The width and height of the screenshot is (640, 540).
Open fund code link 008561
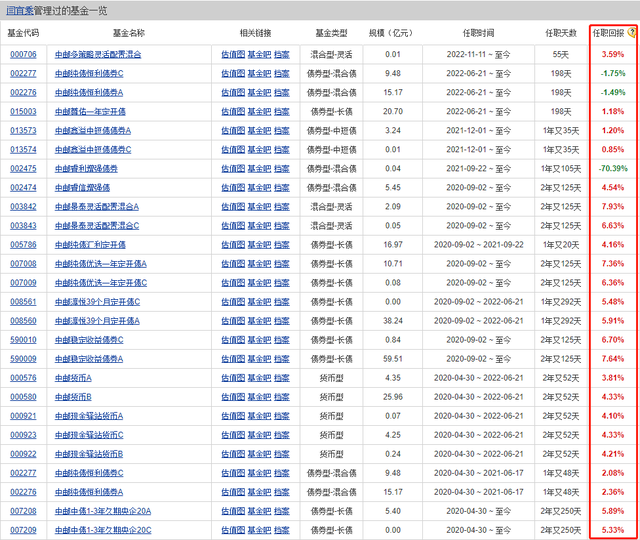(x=23, y=302)
